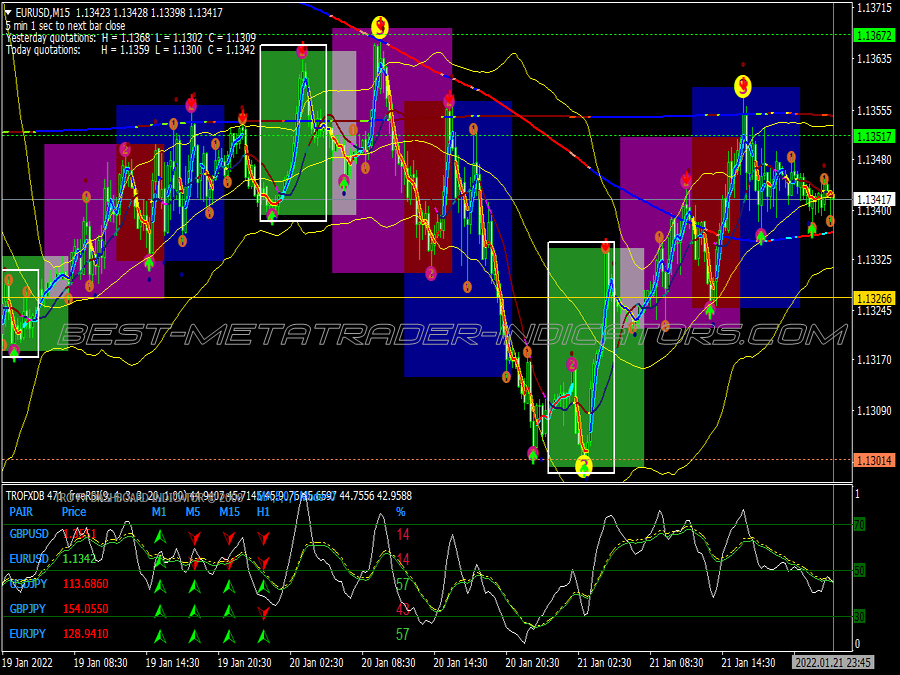Click the yellow sell signal circle at chart top

[379, 26]
